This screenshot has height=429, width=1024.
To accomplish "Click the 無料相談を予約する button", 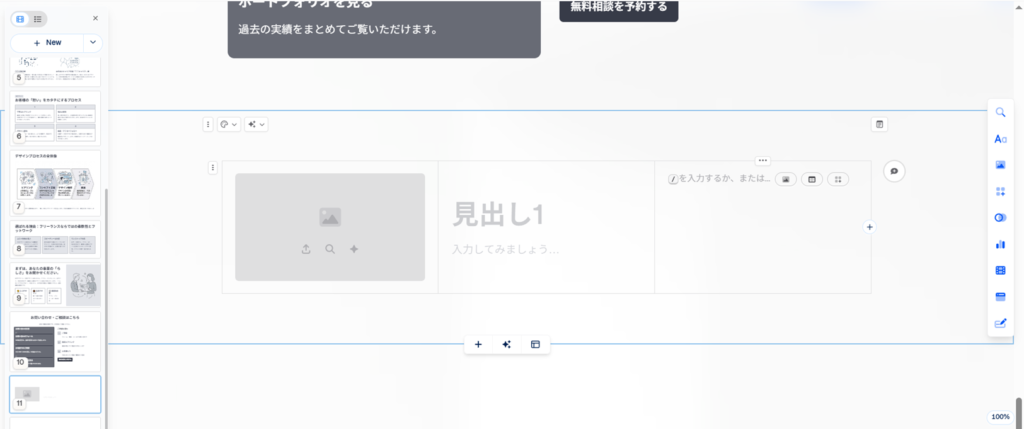I will 618,8.
